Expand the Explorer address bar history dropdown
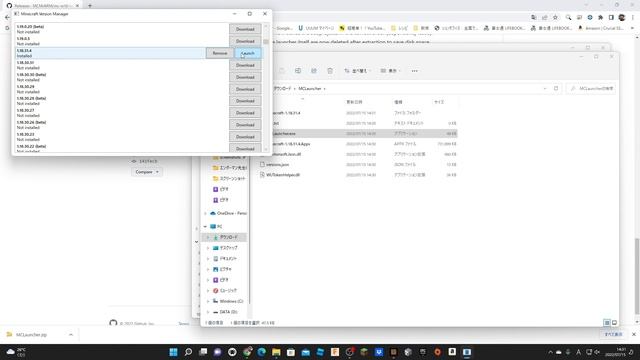The height and width of the screenshot is (360, 640). [x=545, y=89]
